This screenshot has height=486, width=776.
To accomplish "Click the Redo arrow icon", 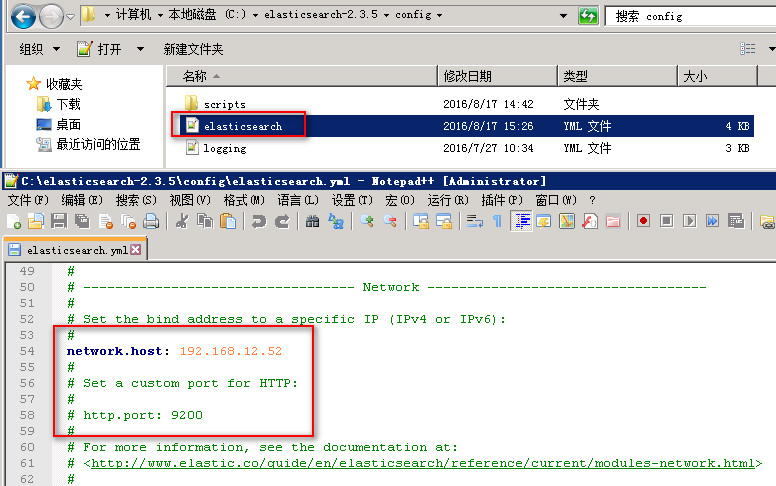I will [x=282, y=221].
